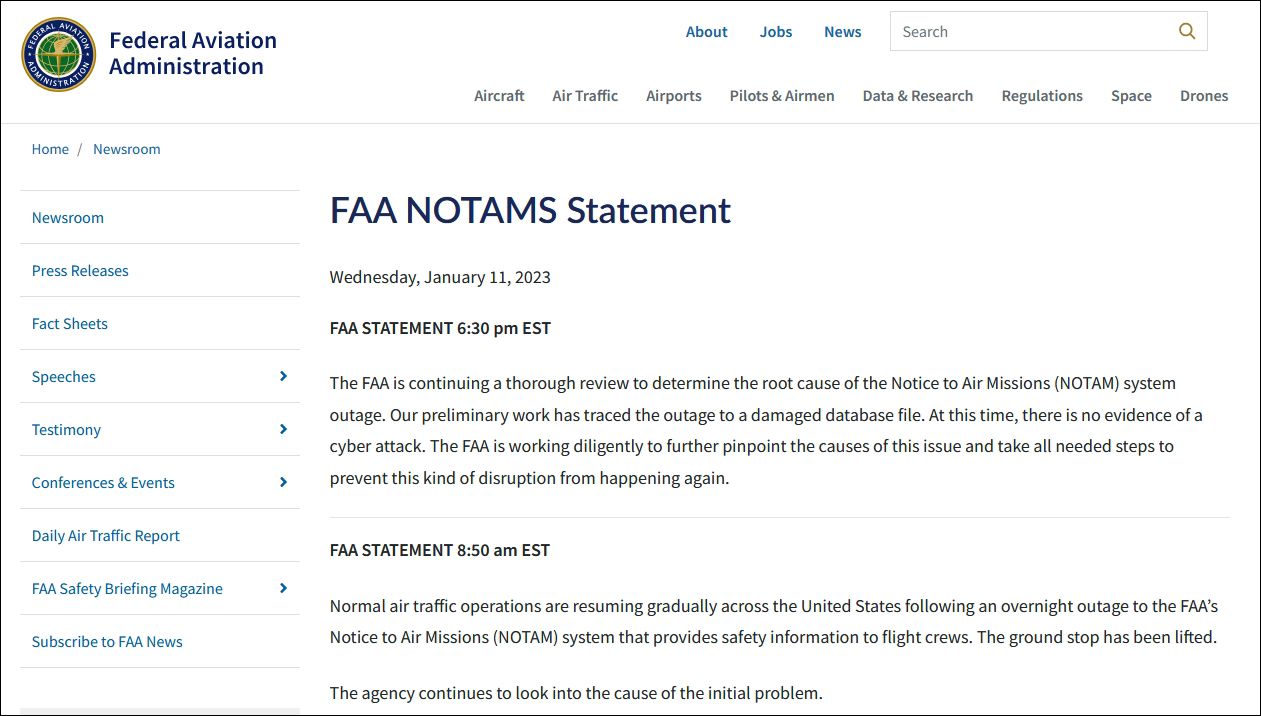Click the Search input field
Screen dimensions: 1261x716
pyautogui.click(x=1030, y=31)
